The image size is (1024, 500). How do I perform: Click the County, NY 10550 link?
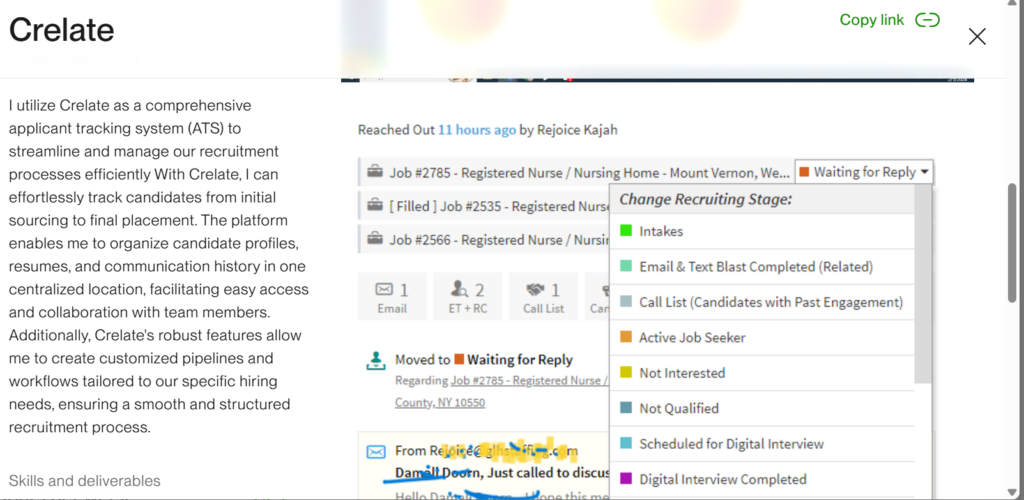point(440,403)
